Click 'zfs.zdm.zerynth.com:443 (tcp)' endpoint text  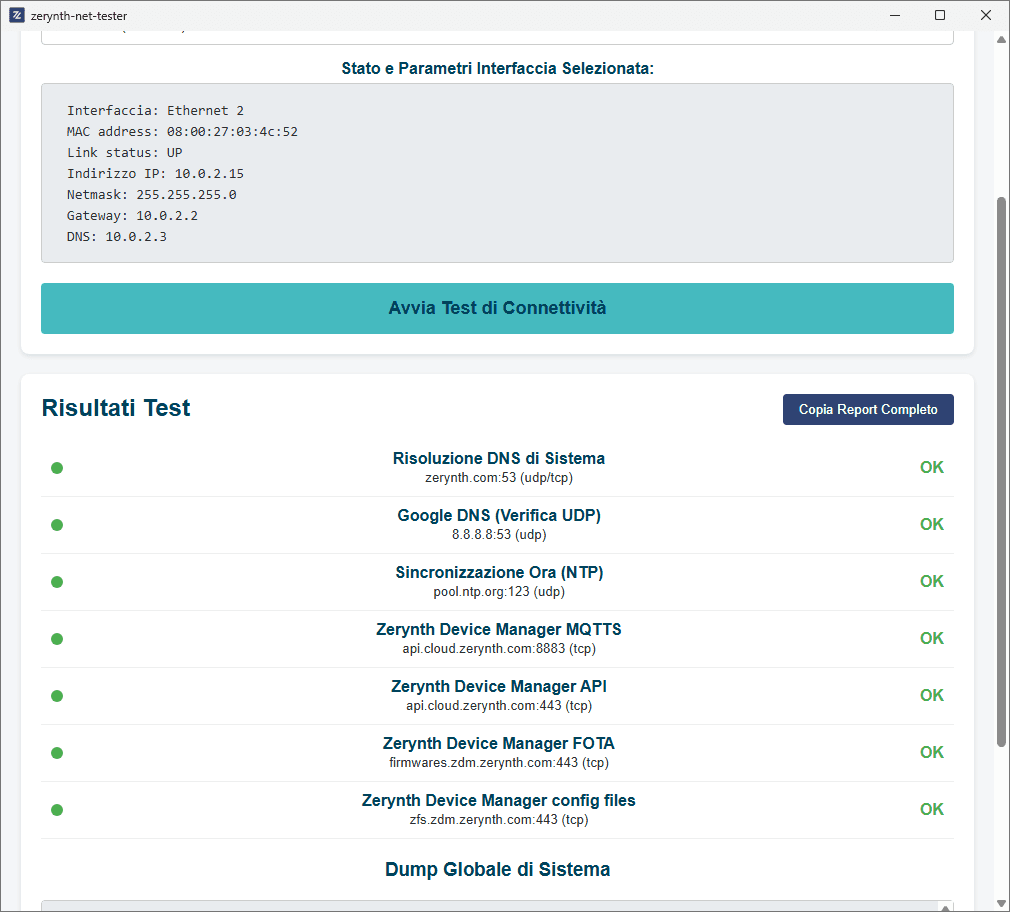click(499, 820)
